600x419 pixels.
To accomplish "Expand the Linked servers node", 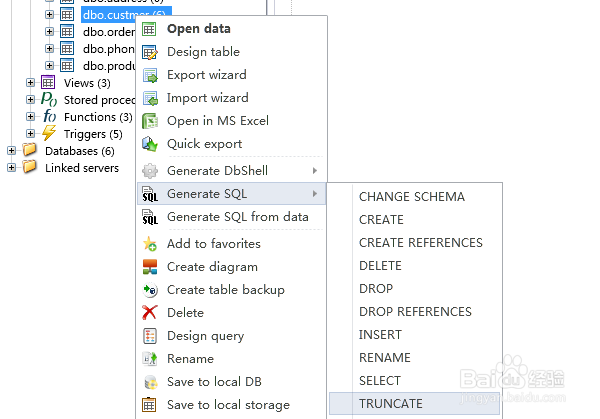I will pyautogui.click(x=12, y=168).
